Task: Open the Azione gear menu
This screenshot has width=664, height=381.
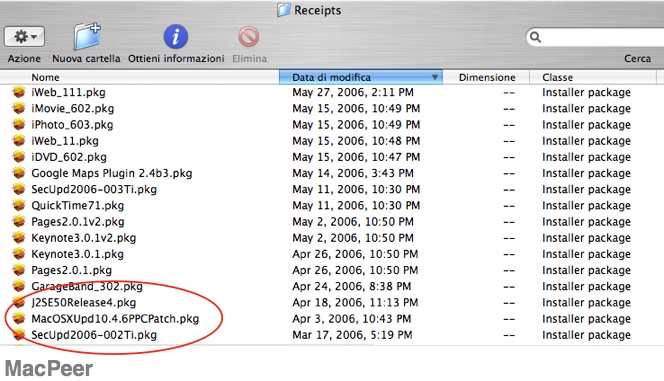Action: point(24,37)
